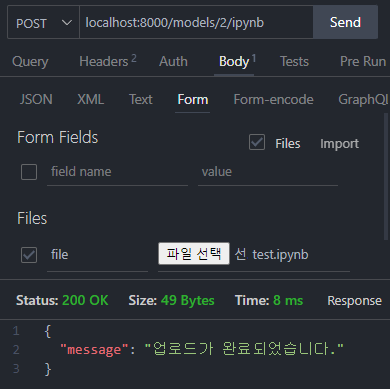Choose Text body type
The width and height of the screenshot is (390, 389).
coord(141,99)
